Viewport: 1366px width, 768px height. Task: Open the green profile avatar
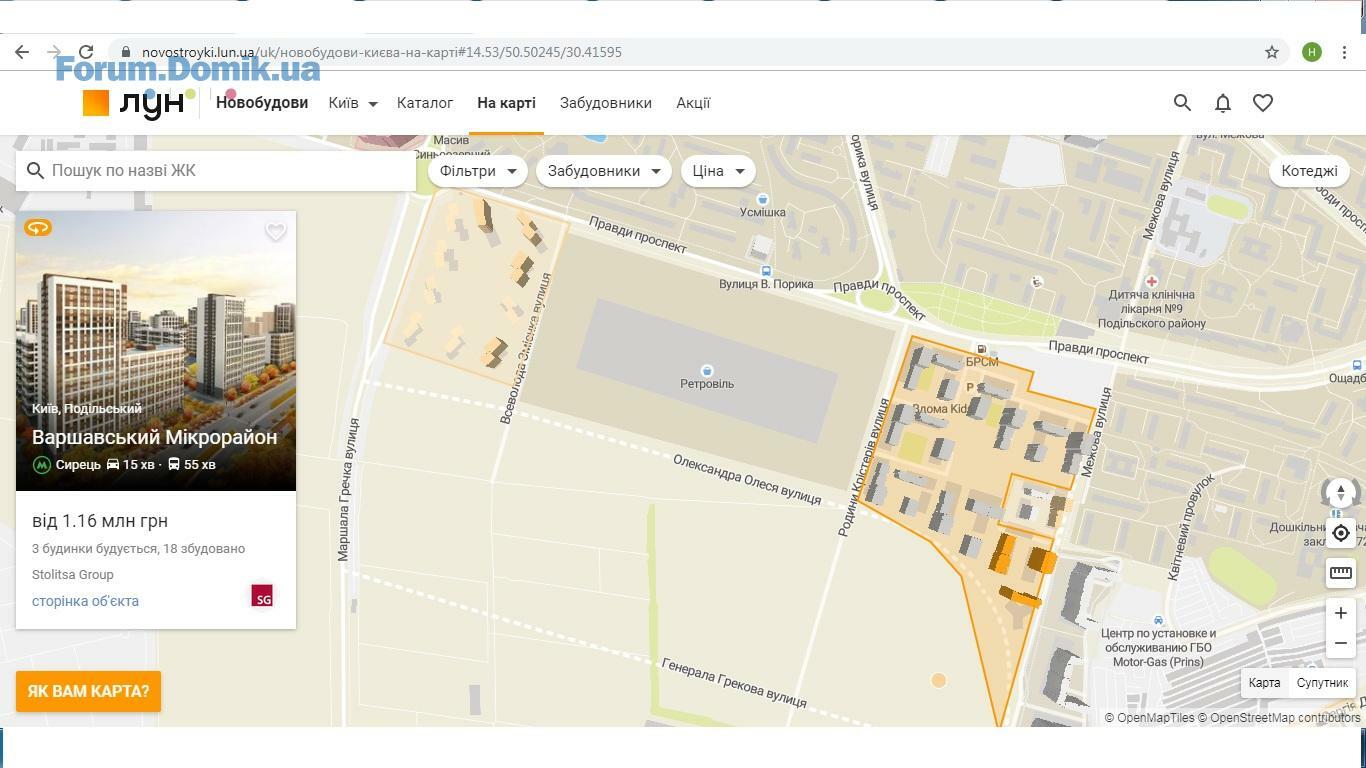coord(1312,52)
